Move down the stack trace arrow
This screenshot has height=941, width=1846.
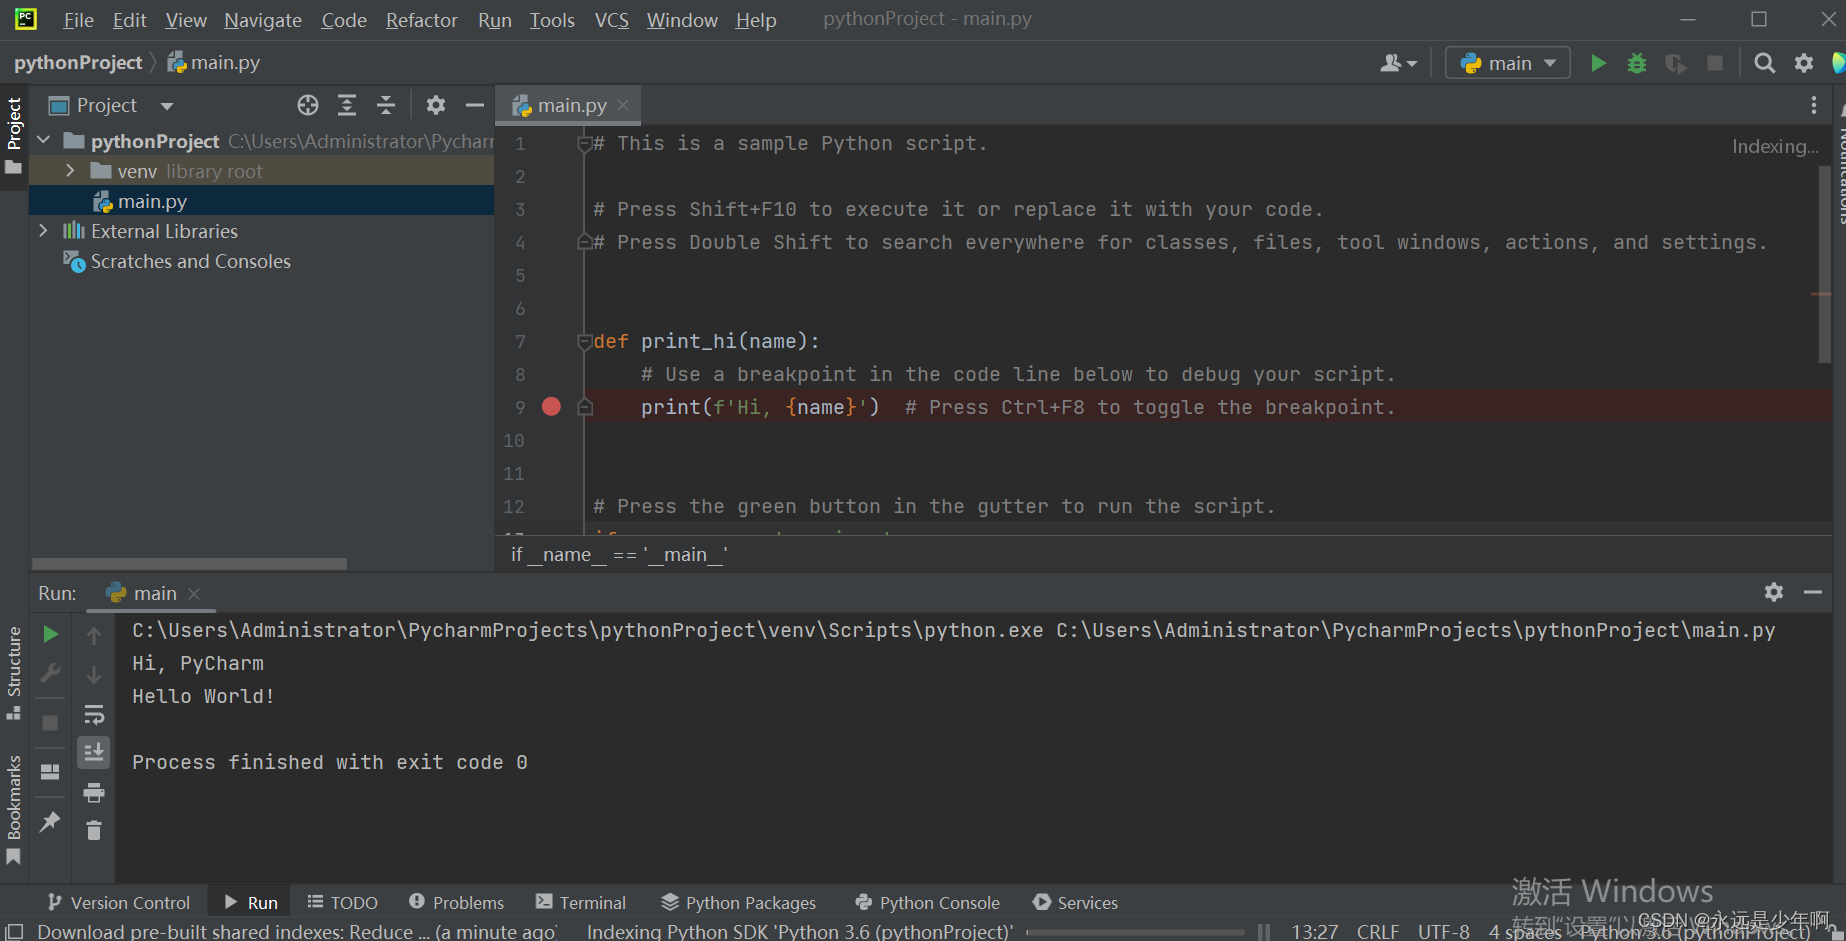[94, 675]
